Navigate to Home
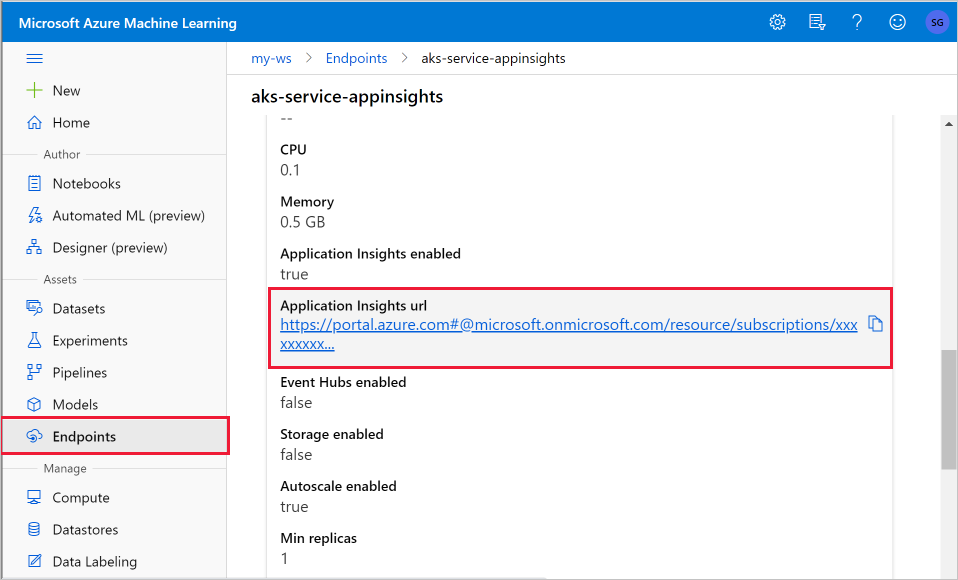The image size is (958, 580). 70,122
